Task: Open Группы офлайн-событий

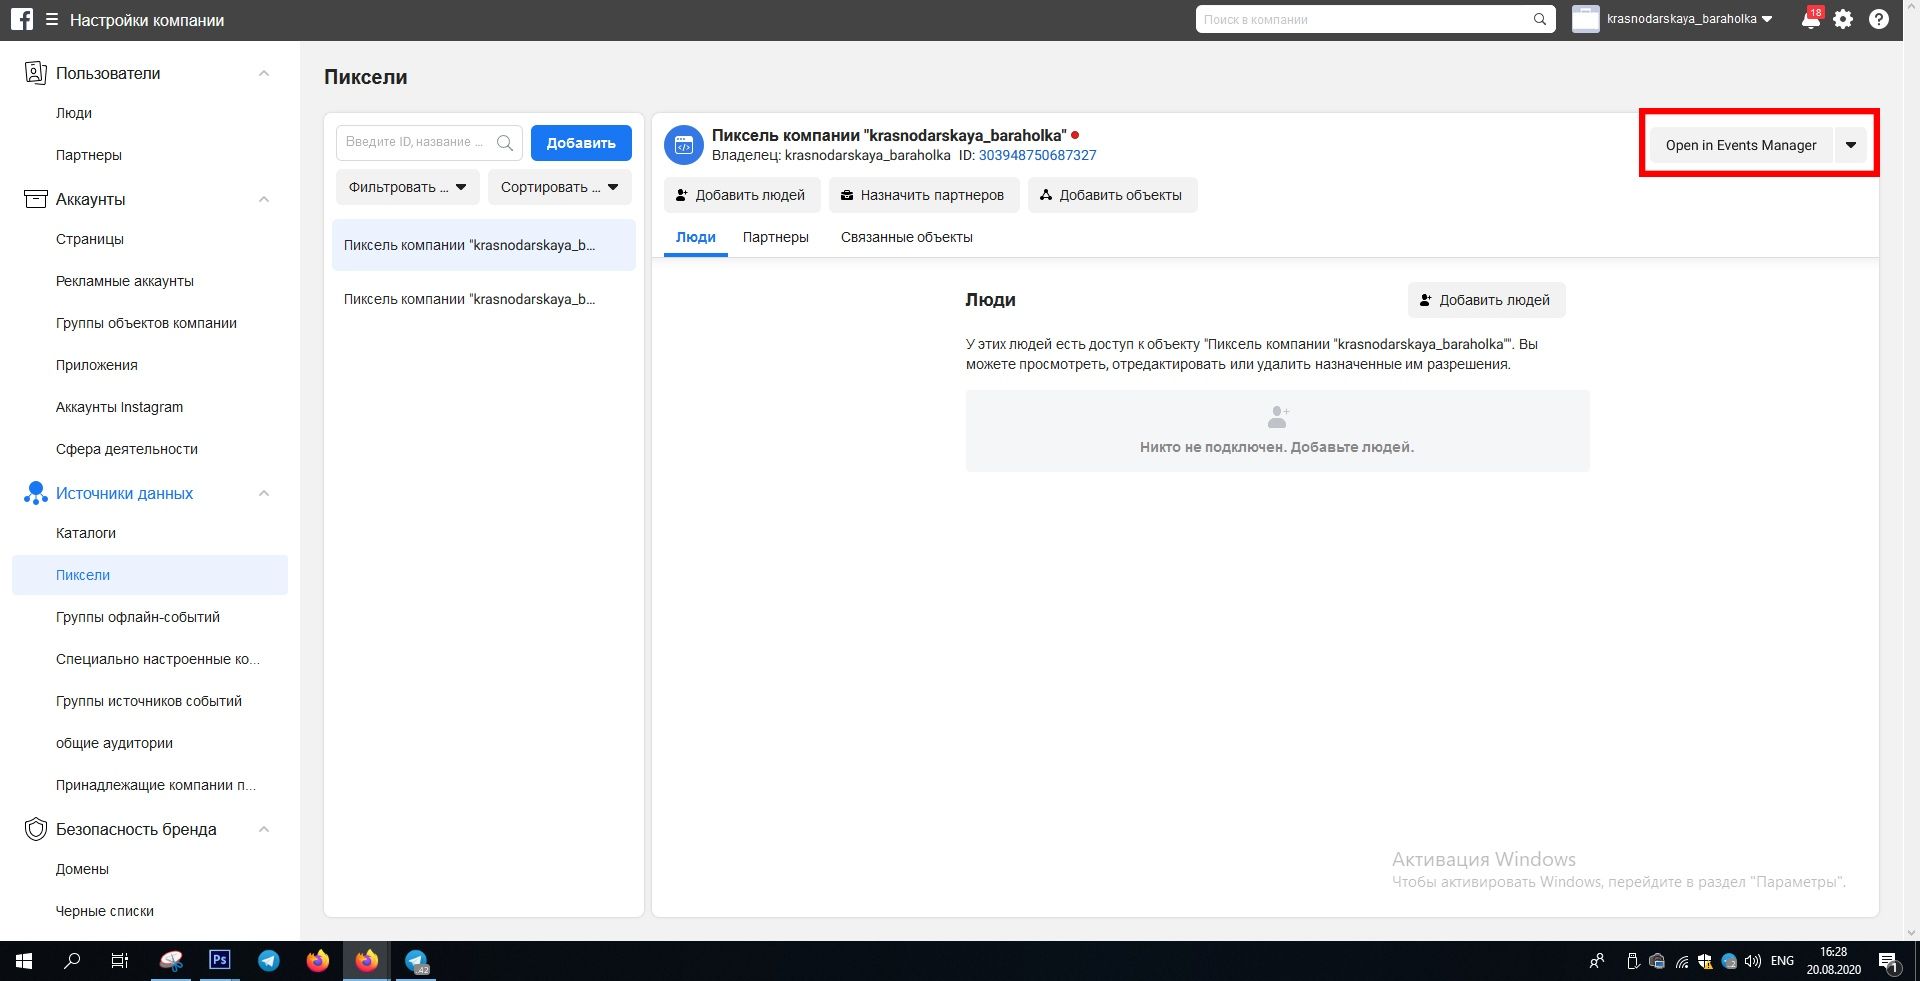Action: [138, 617]
